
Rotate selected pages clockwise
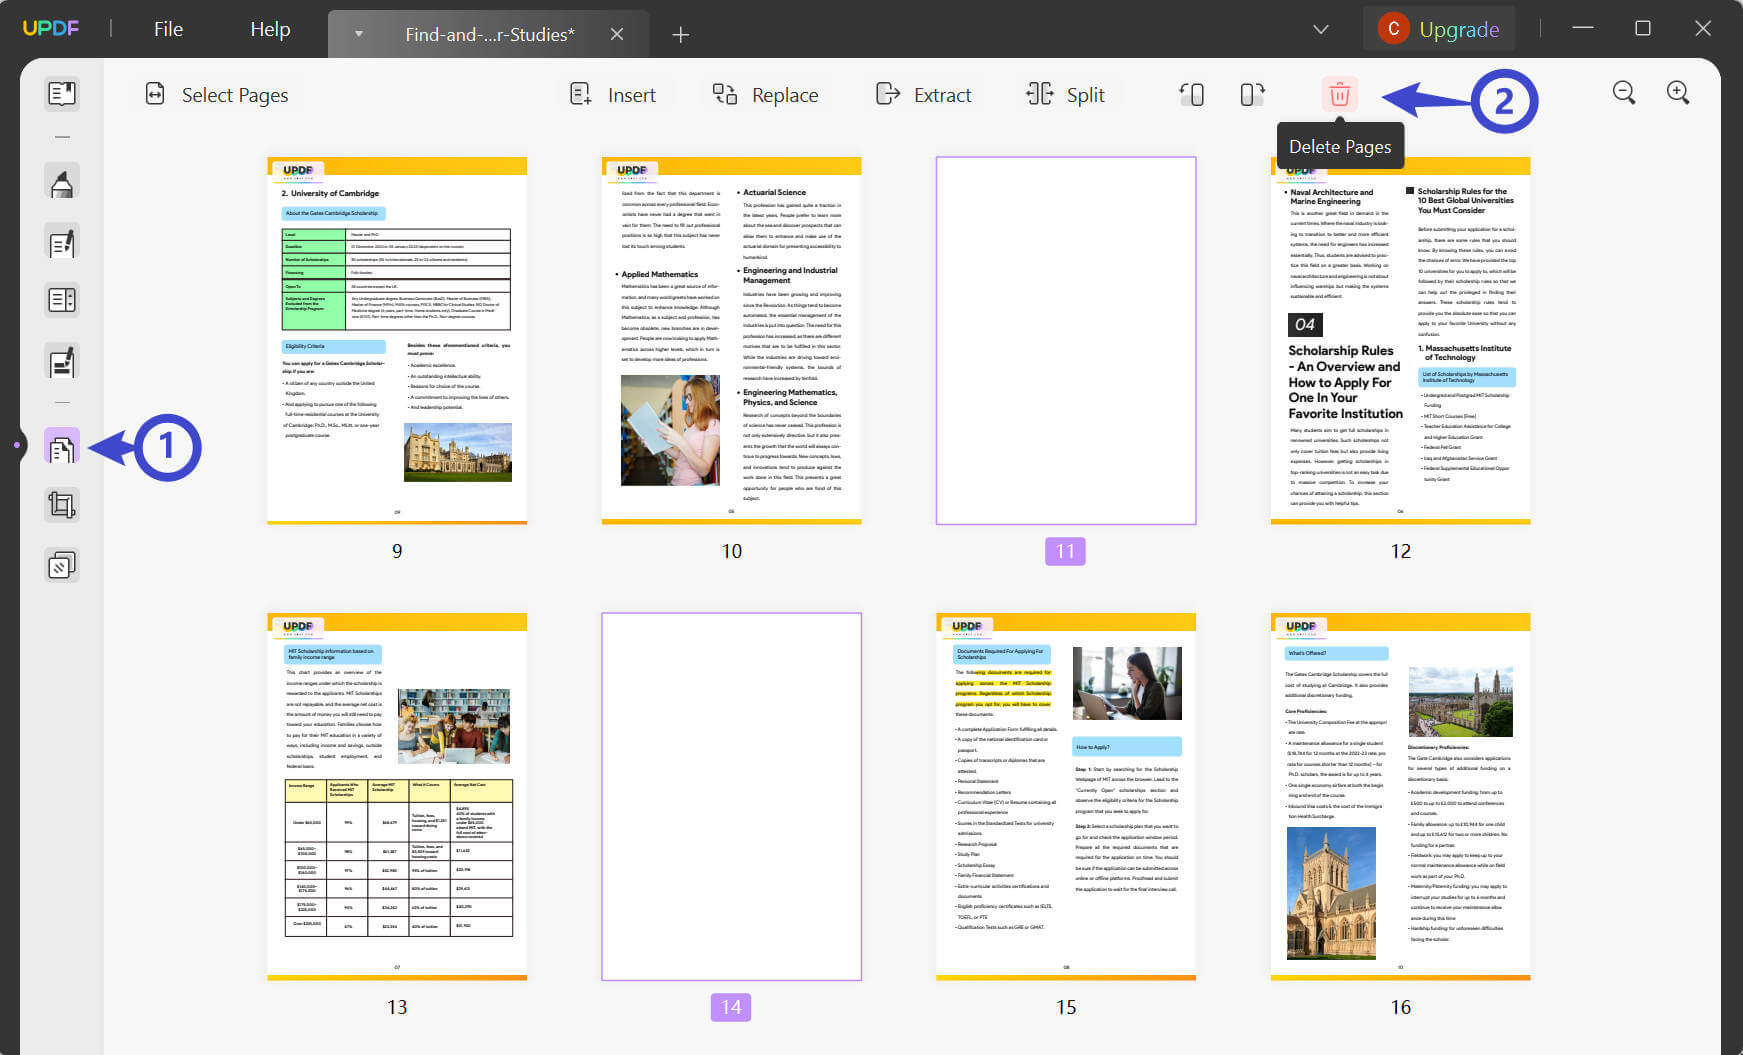pos(1252,95)
